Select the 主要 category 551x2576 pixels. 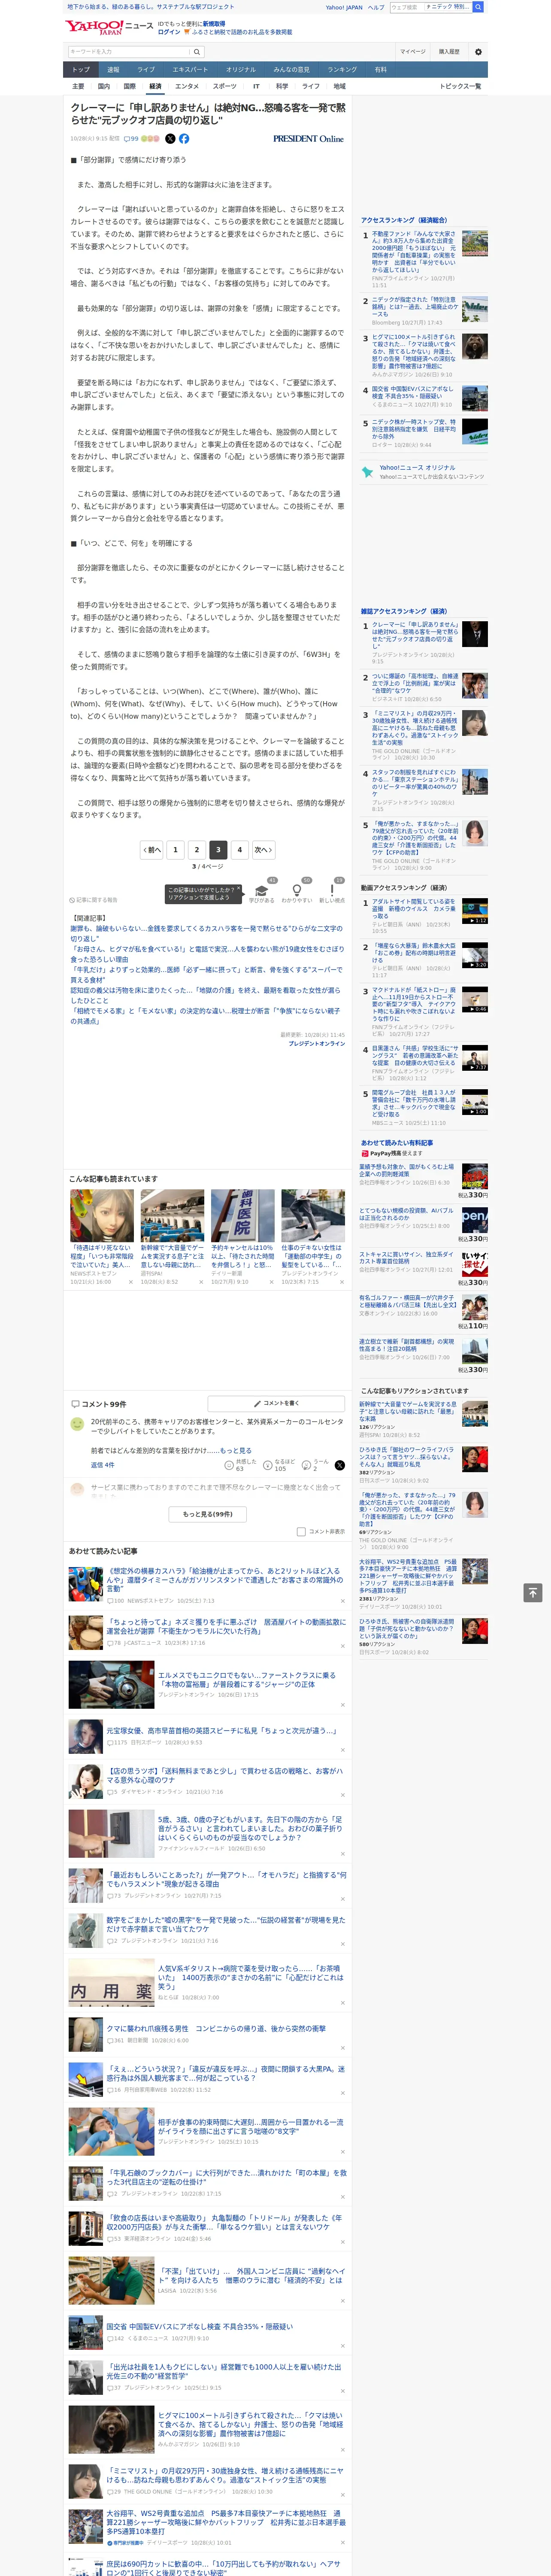[x=78, y=86]
